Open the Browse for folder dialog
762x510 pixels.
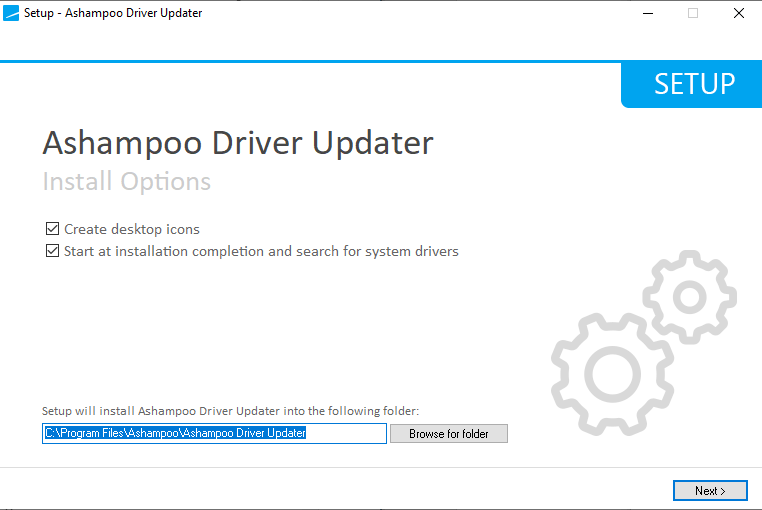(x=449, y=434)
